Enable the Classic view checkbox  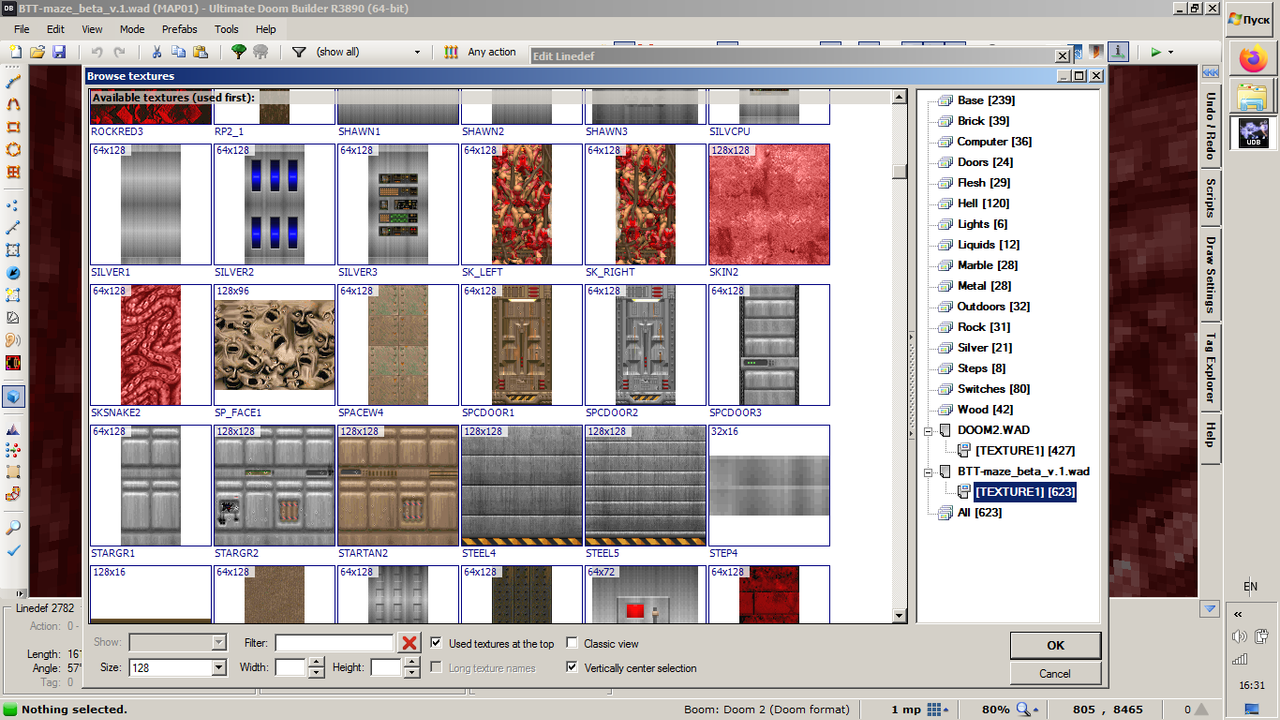[x=572, y=643]
